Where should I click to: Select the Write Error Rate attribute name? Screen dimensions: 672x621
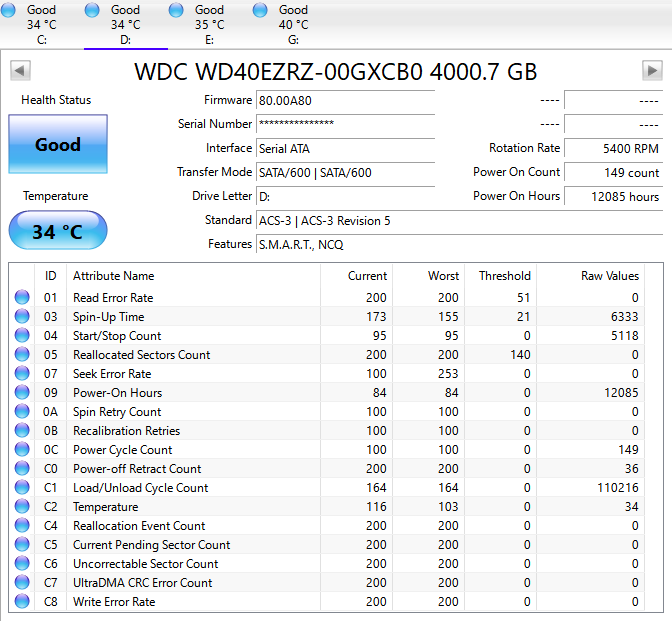click(x=114, y=602)
